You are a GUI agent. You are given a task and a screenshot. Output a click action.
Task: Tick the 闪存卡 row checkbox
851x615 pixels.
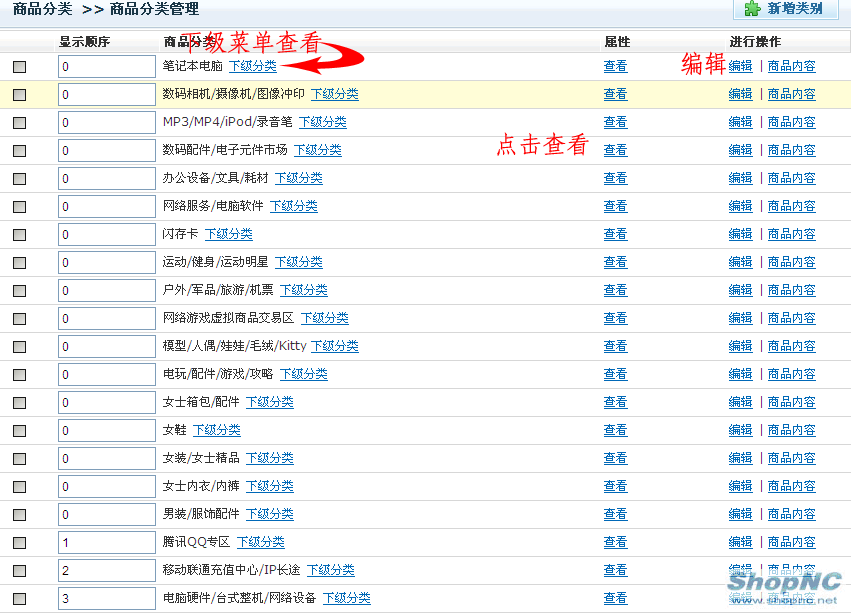point(20,235)
